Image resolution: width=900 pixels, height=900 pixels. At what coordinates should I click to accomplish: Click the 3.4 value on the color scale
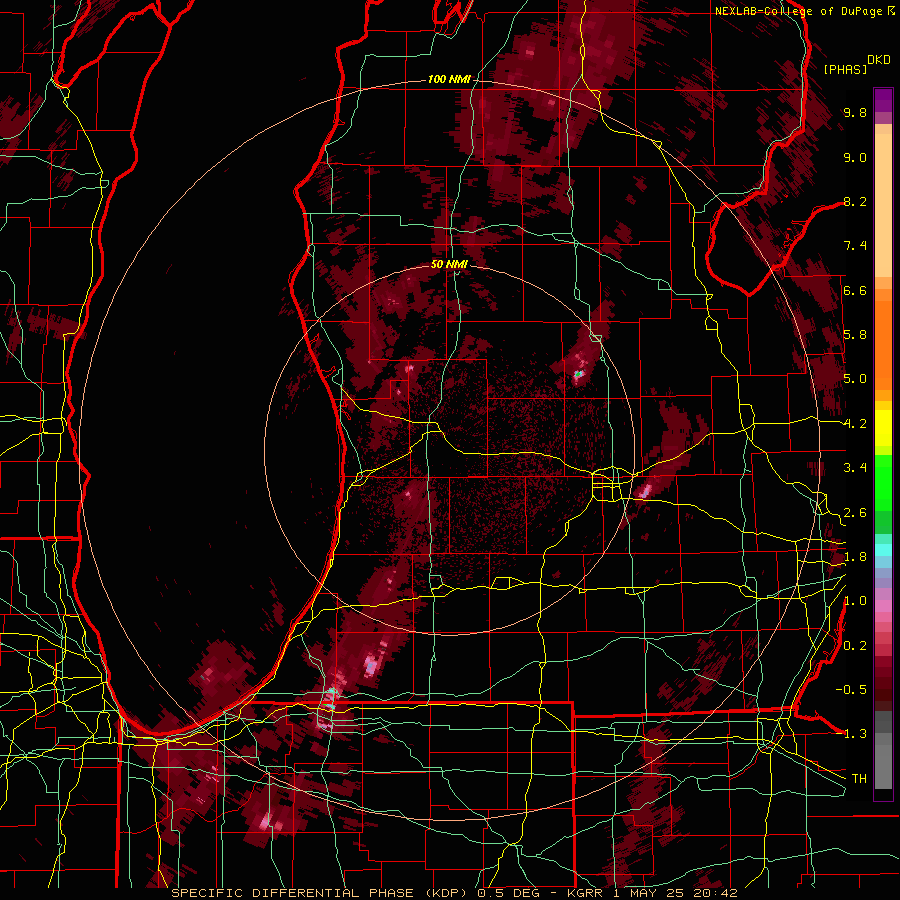tap(855, 468)
